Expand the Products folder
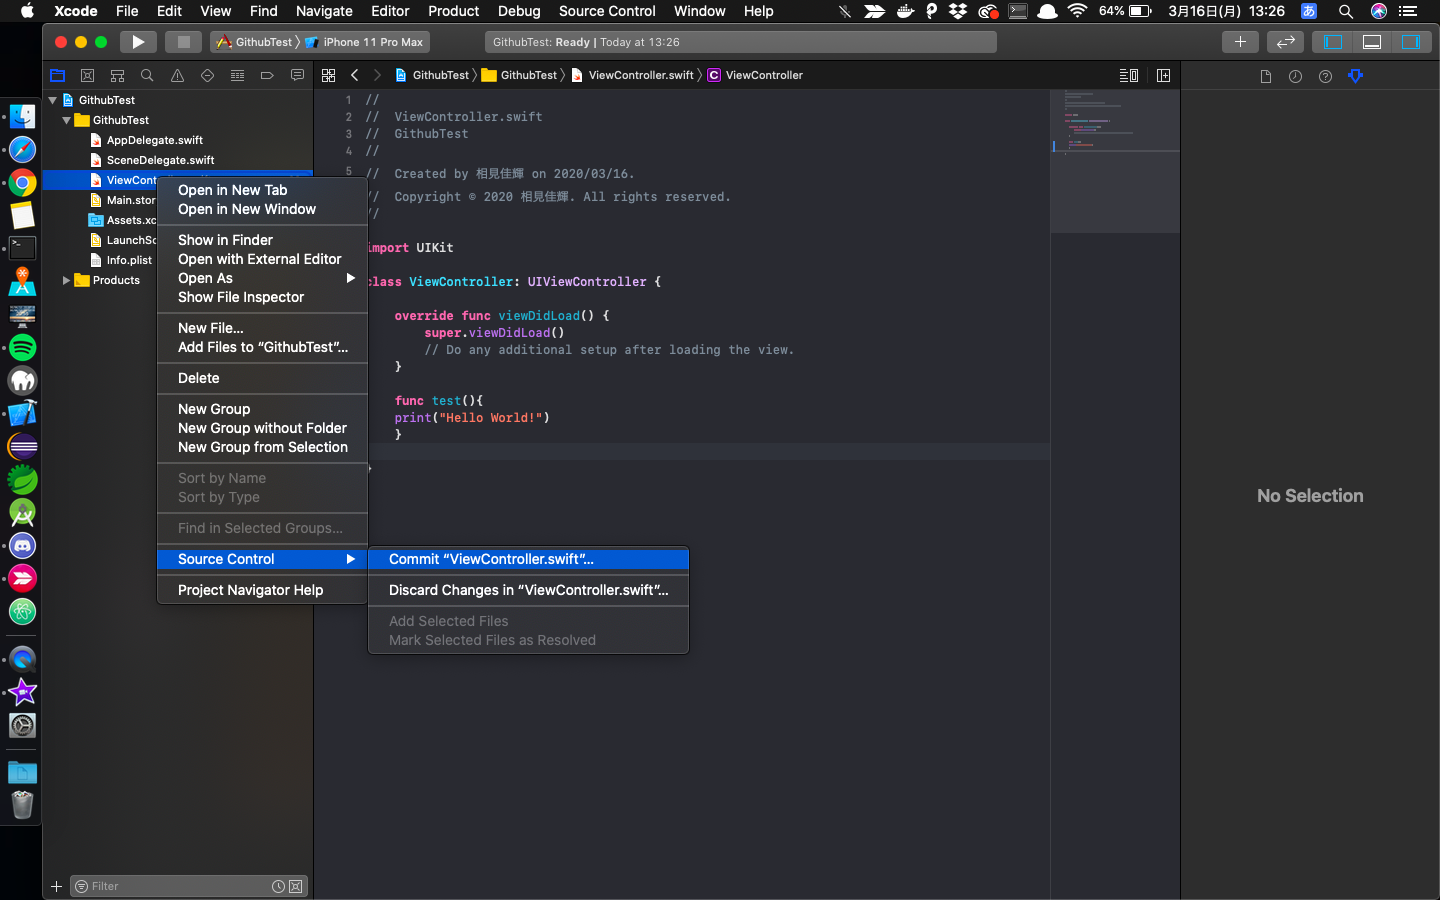Image resolution: width=1440 pixels, height=900 pixels. [66, 280]
